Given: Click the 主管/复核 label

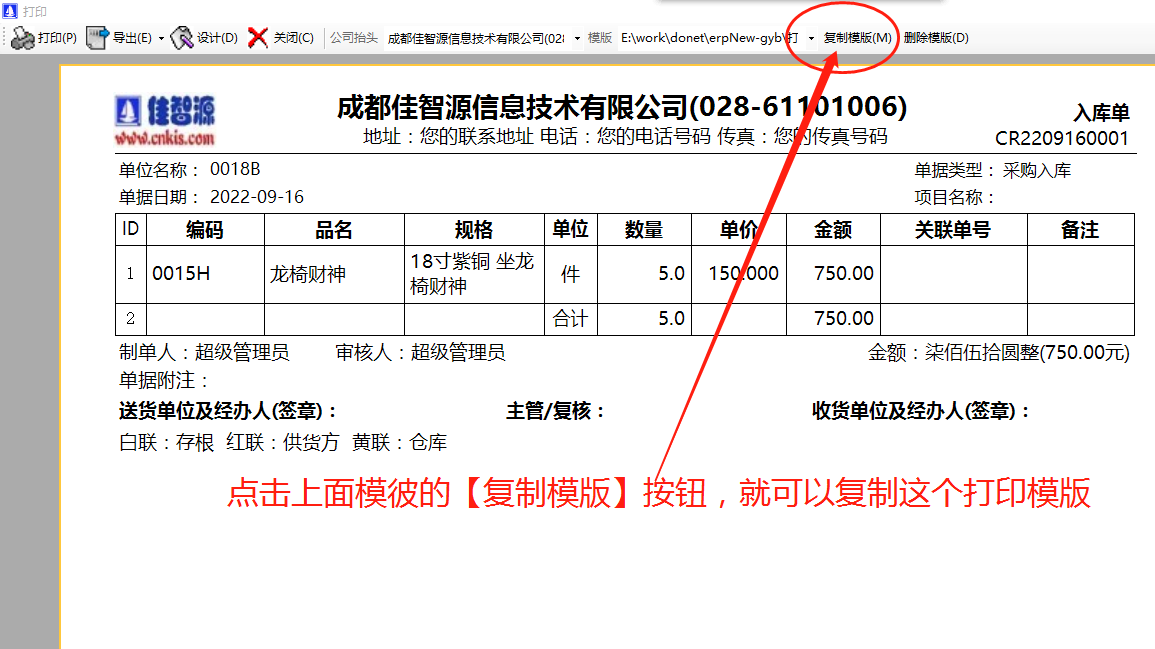Looking at the screenshot, I should [x=555, y=410].
